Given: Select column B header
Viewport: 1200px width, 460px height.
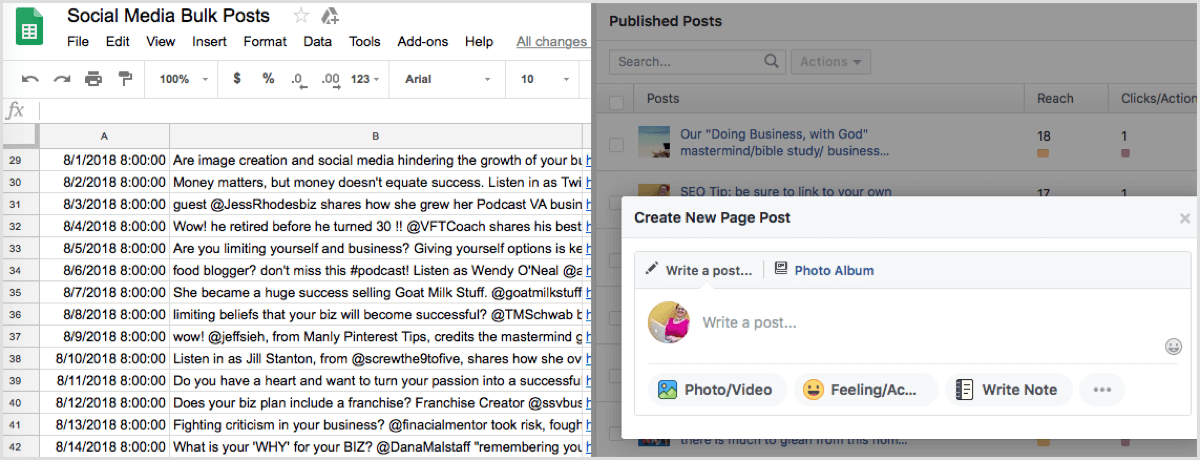Looking at the screenshot, I should coord(376,136).
